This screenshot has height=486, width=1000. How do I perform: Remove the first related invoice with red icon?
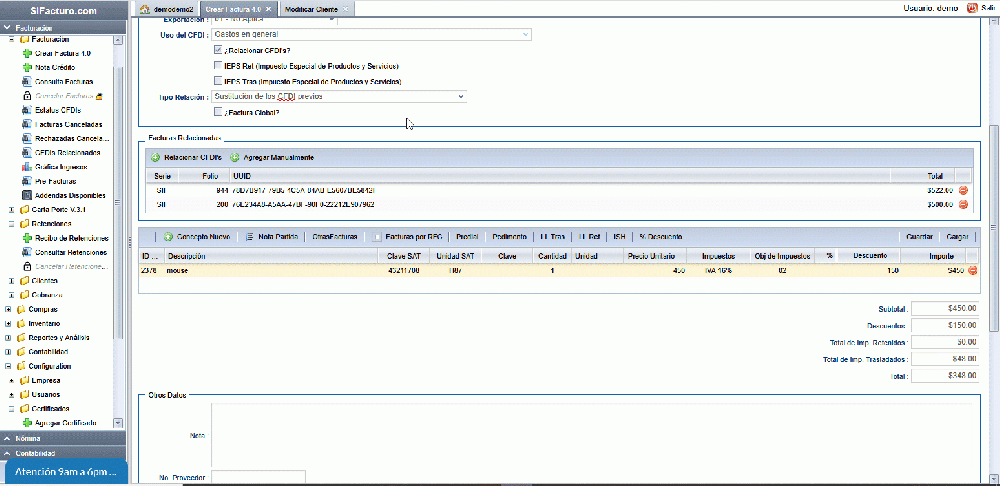coord(964,190)
